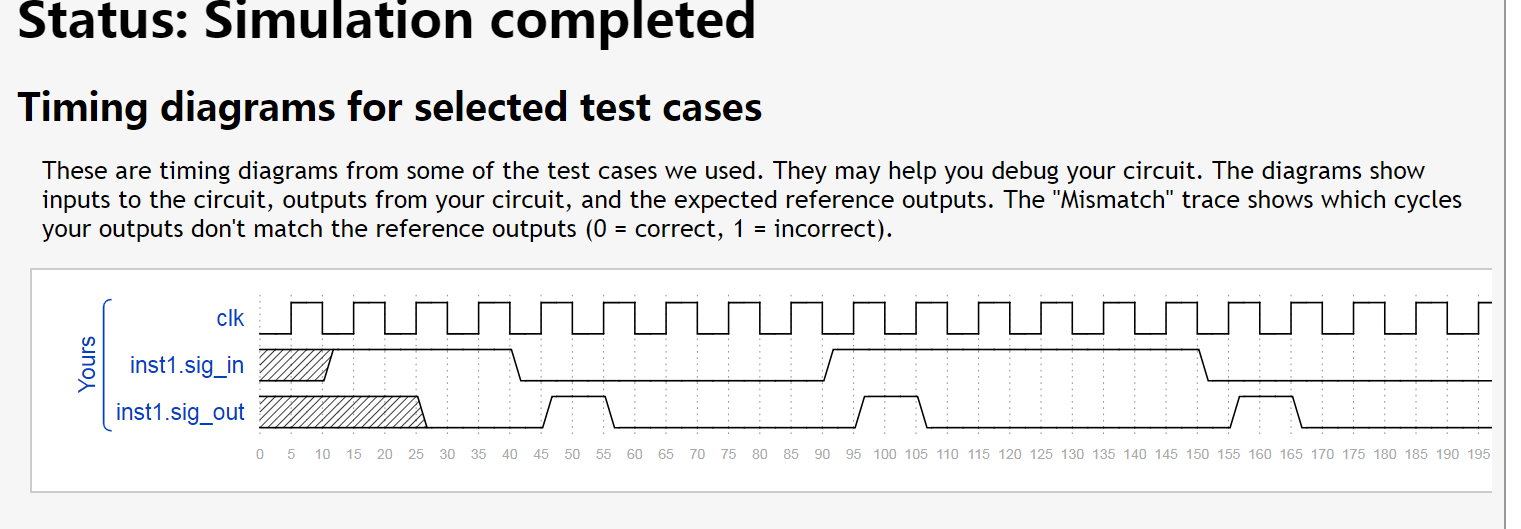Image resolution: width=1521 pixels, height=529 pixels.
Task: Click the 'Status: Simulation completed' heading
Action: (x=387, y=20)
